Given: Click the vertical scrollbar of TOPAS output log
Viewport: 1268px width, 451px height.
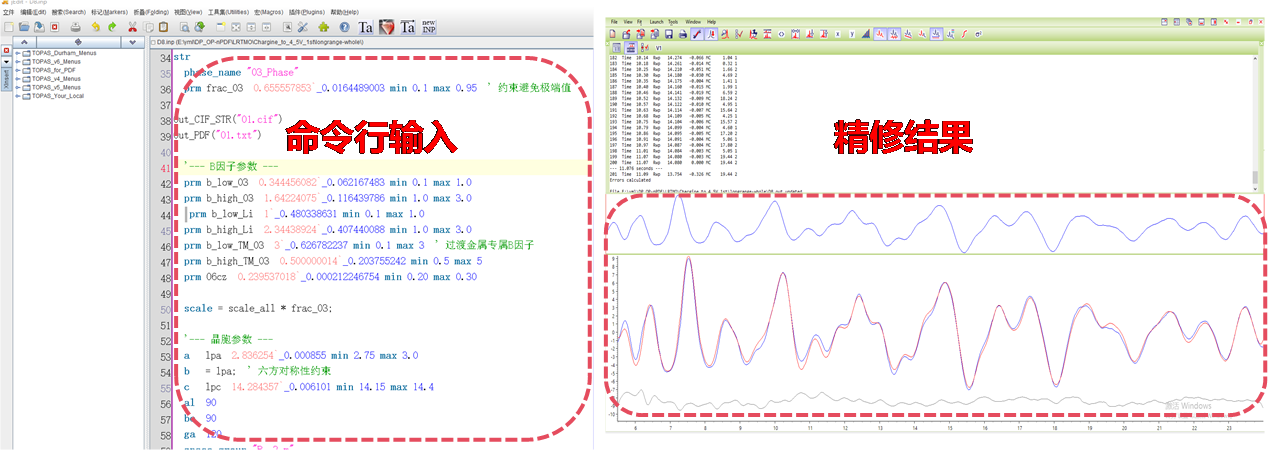Looking at the screenshot, I should click(x=1255, y=120).
